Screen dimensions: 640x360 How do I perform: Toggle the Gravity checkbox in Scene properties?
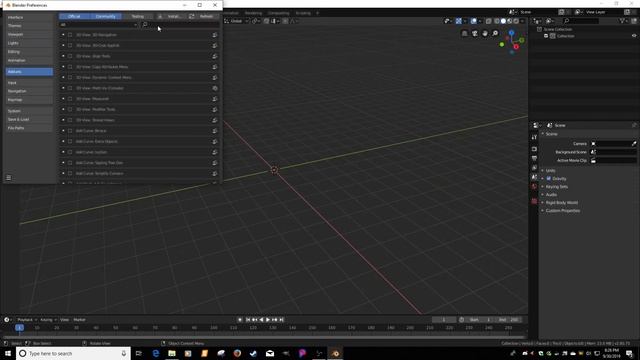549,179
